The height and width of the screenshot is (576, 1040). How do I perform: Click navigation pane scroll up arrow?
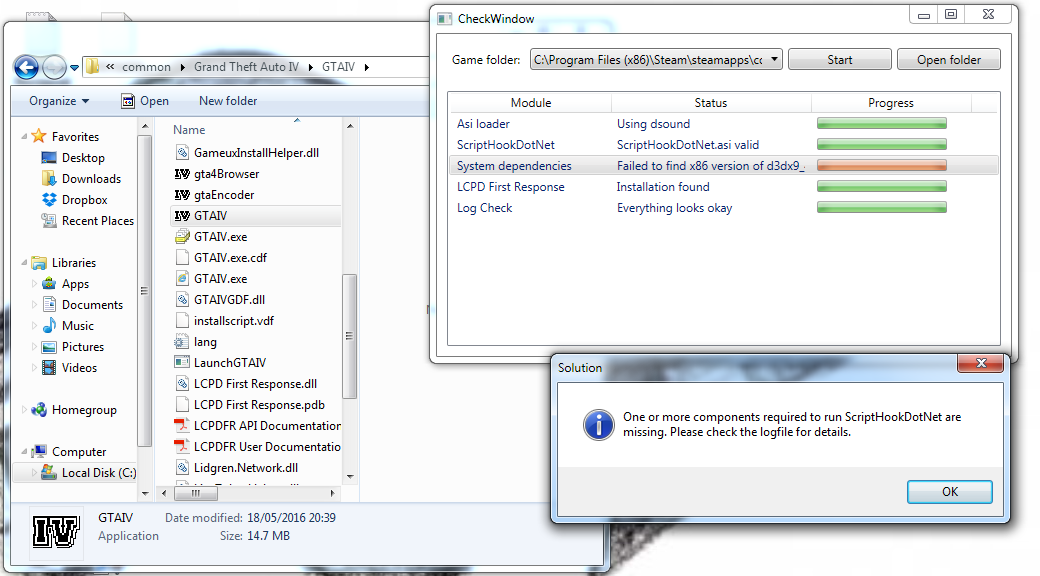tap(145, 126)
